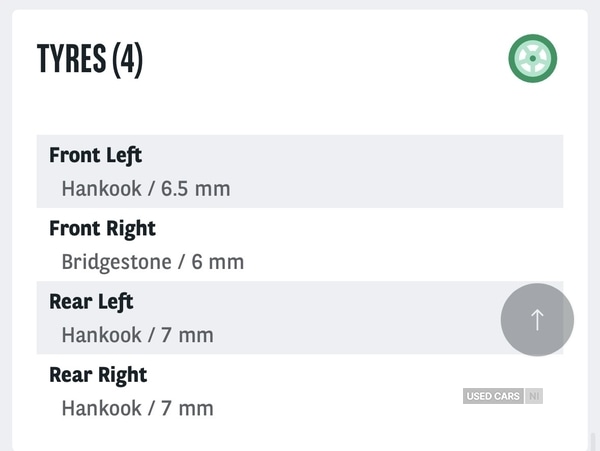Screen dimensions: 600x451
Task: Select the Rear Left tyre label
Action: click(91, 301)
